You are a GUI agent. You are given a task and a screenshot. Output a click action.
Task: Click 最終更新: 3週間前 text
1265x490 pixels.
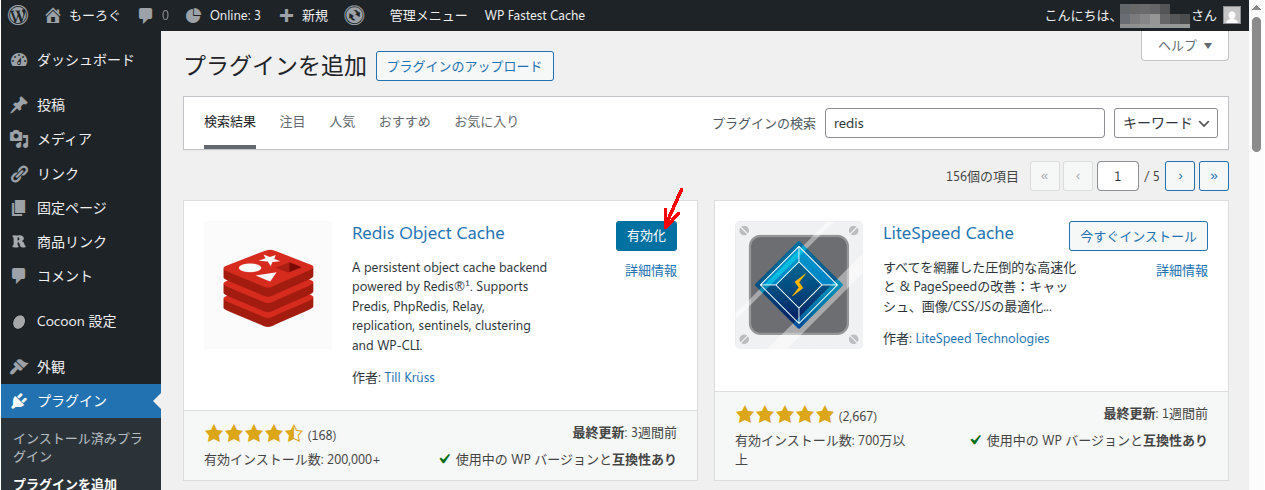point(625,433)
